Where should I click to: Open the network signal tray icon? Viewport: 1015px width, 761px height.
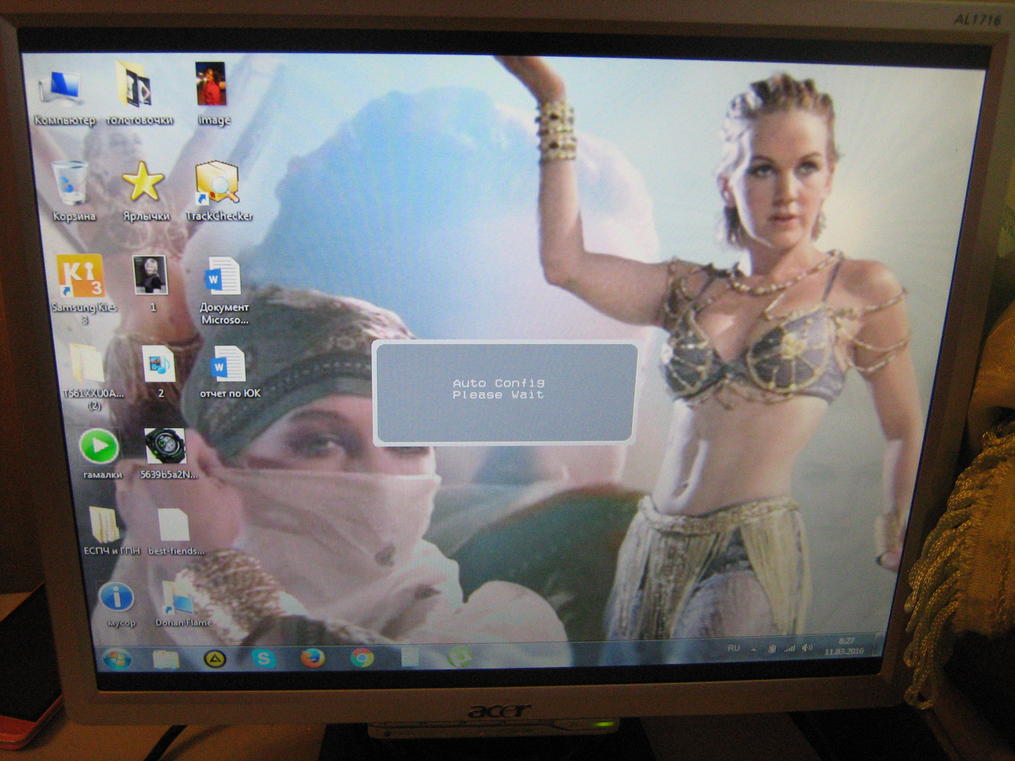789,647
